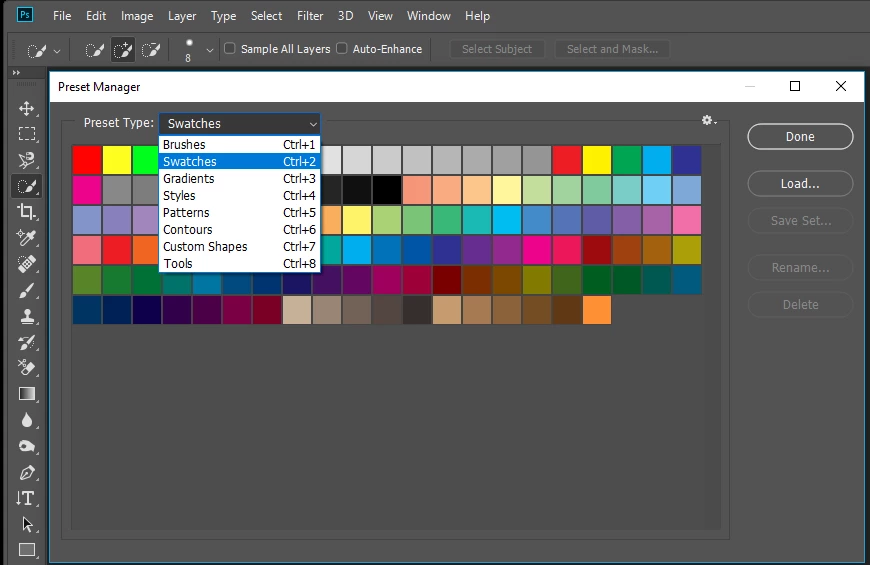Select the Eyedropper tool
Screen dimensions: 870x565
(x=26, y=238)
